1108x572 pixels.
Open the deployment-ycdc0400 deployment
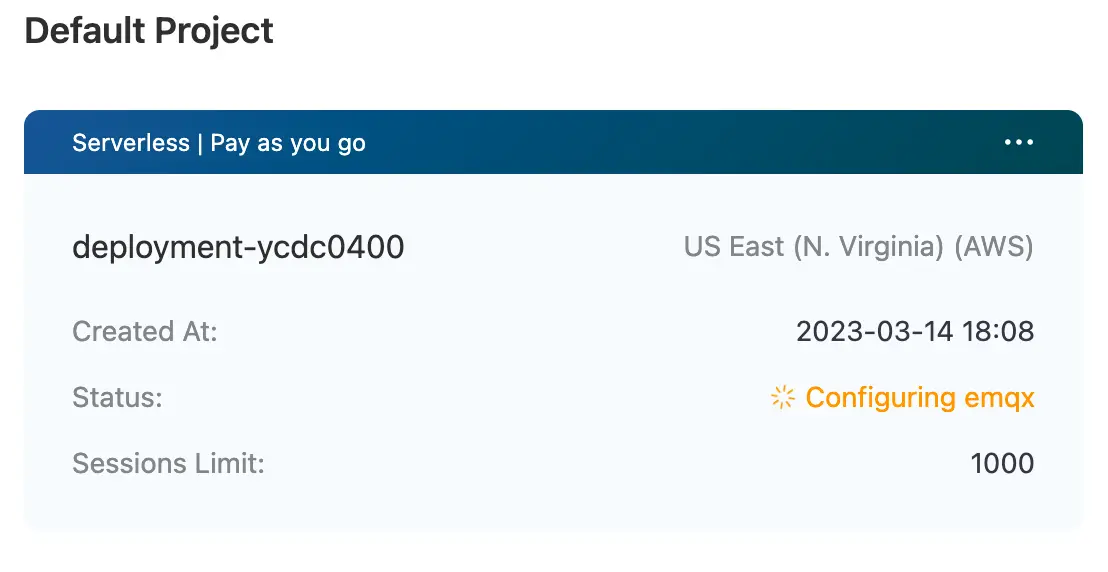click(238, 247)
